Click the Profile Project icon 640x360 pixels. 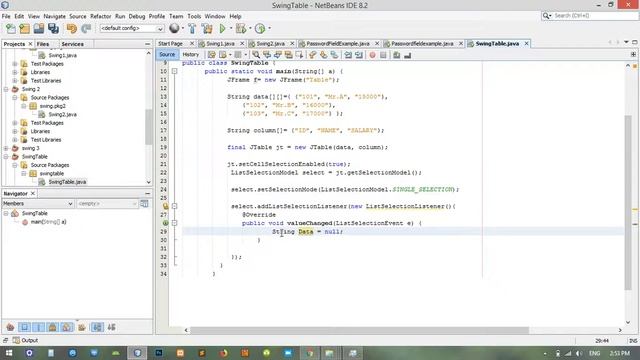click(260, 28)
